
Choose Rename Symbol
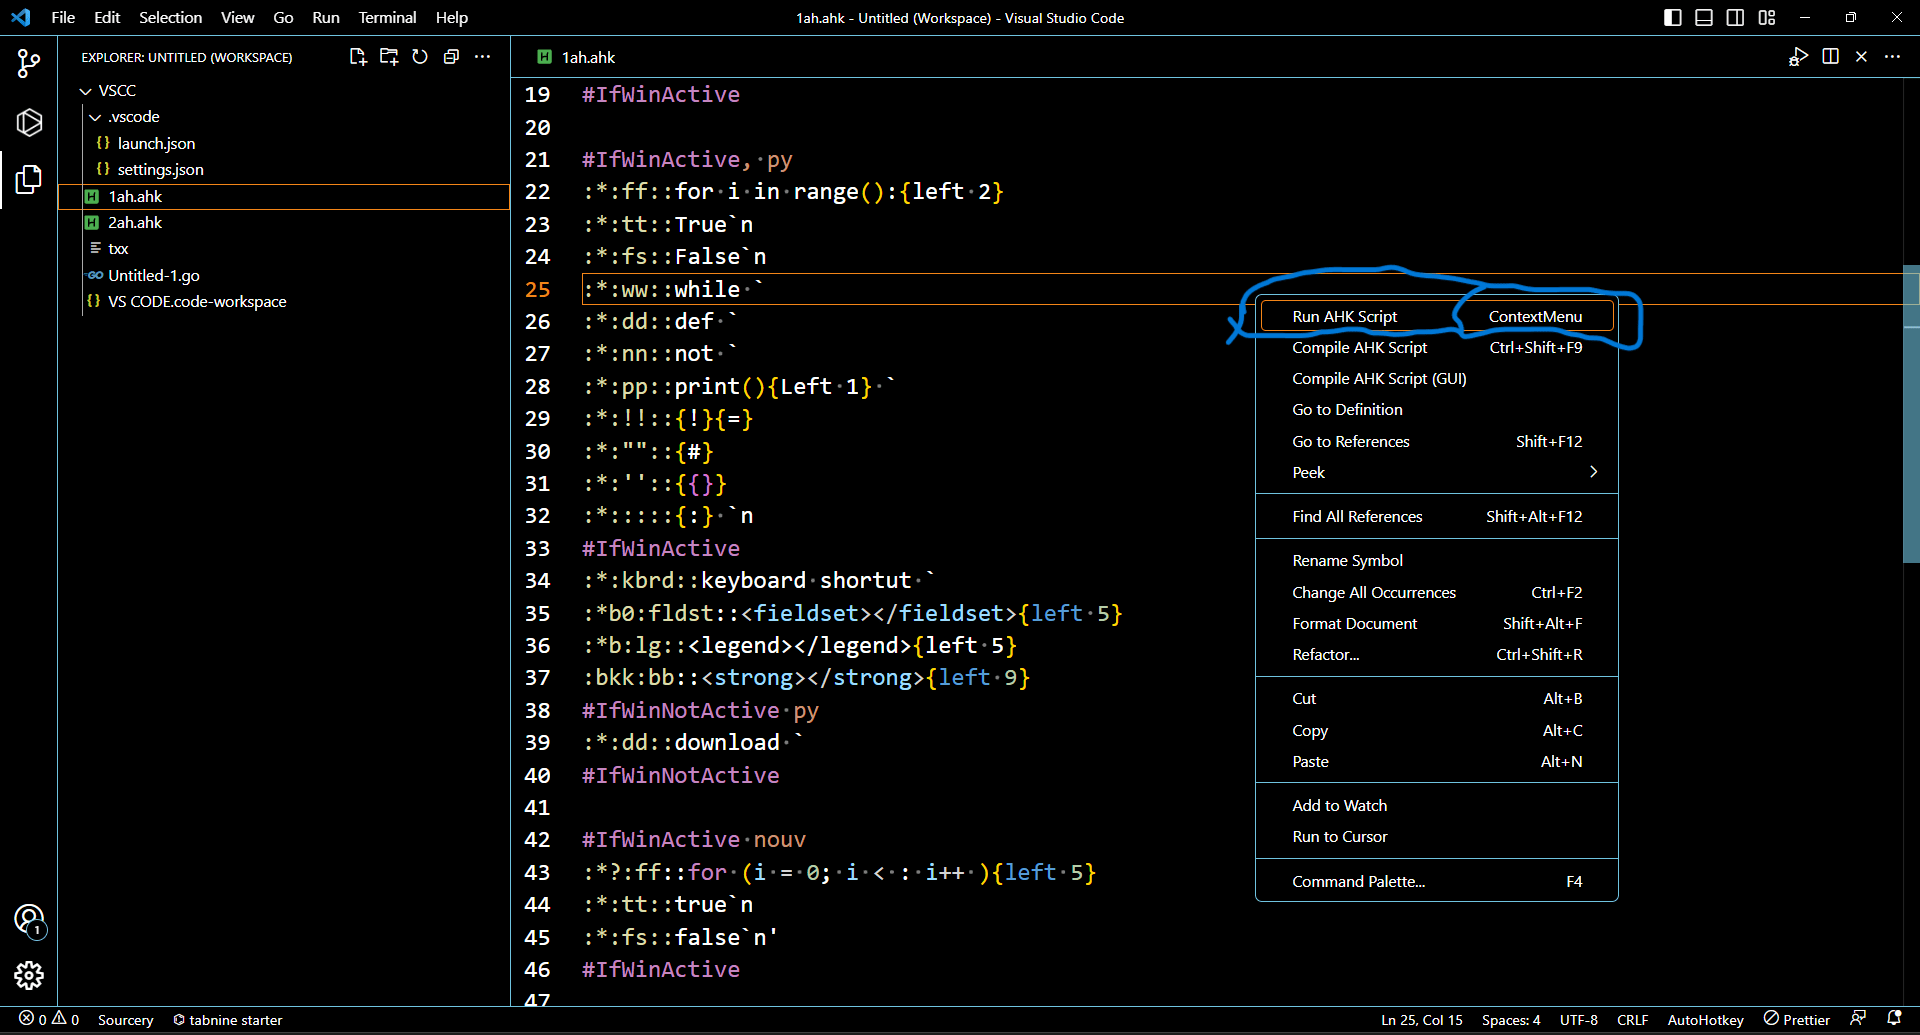1436,560
